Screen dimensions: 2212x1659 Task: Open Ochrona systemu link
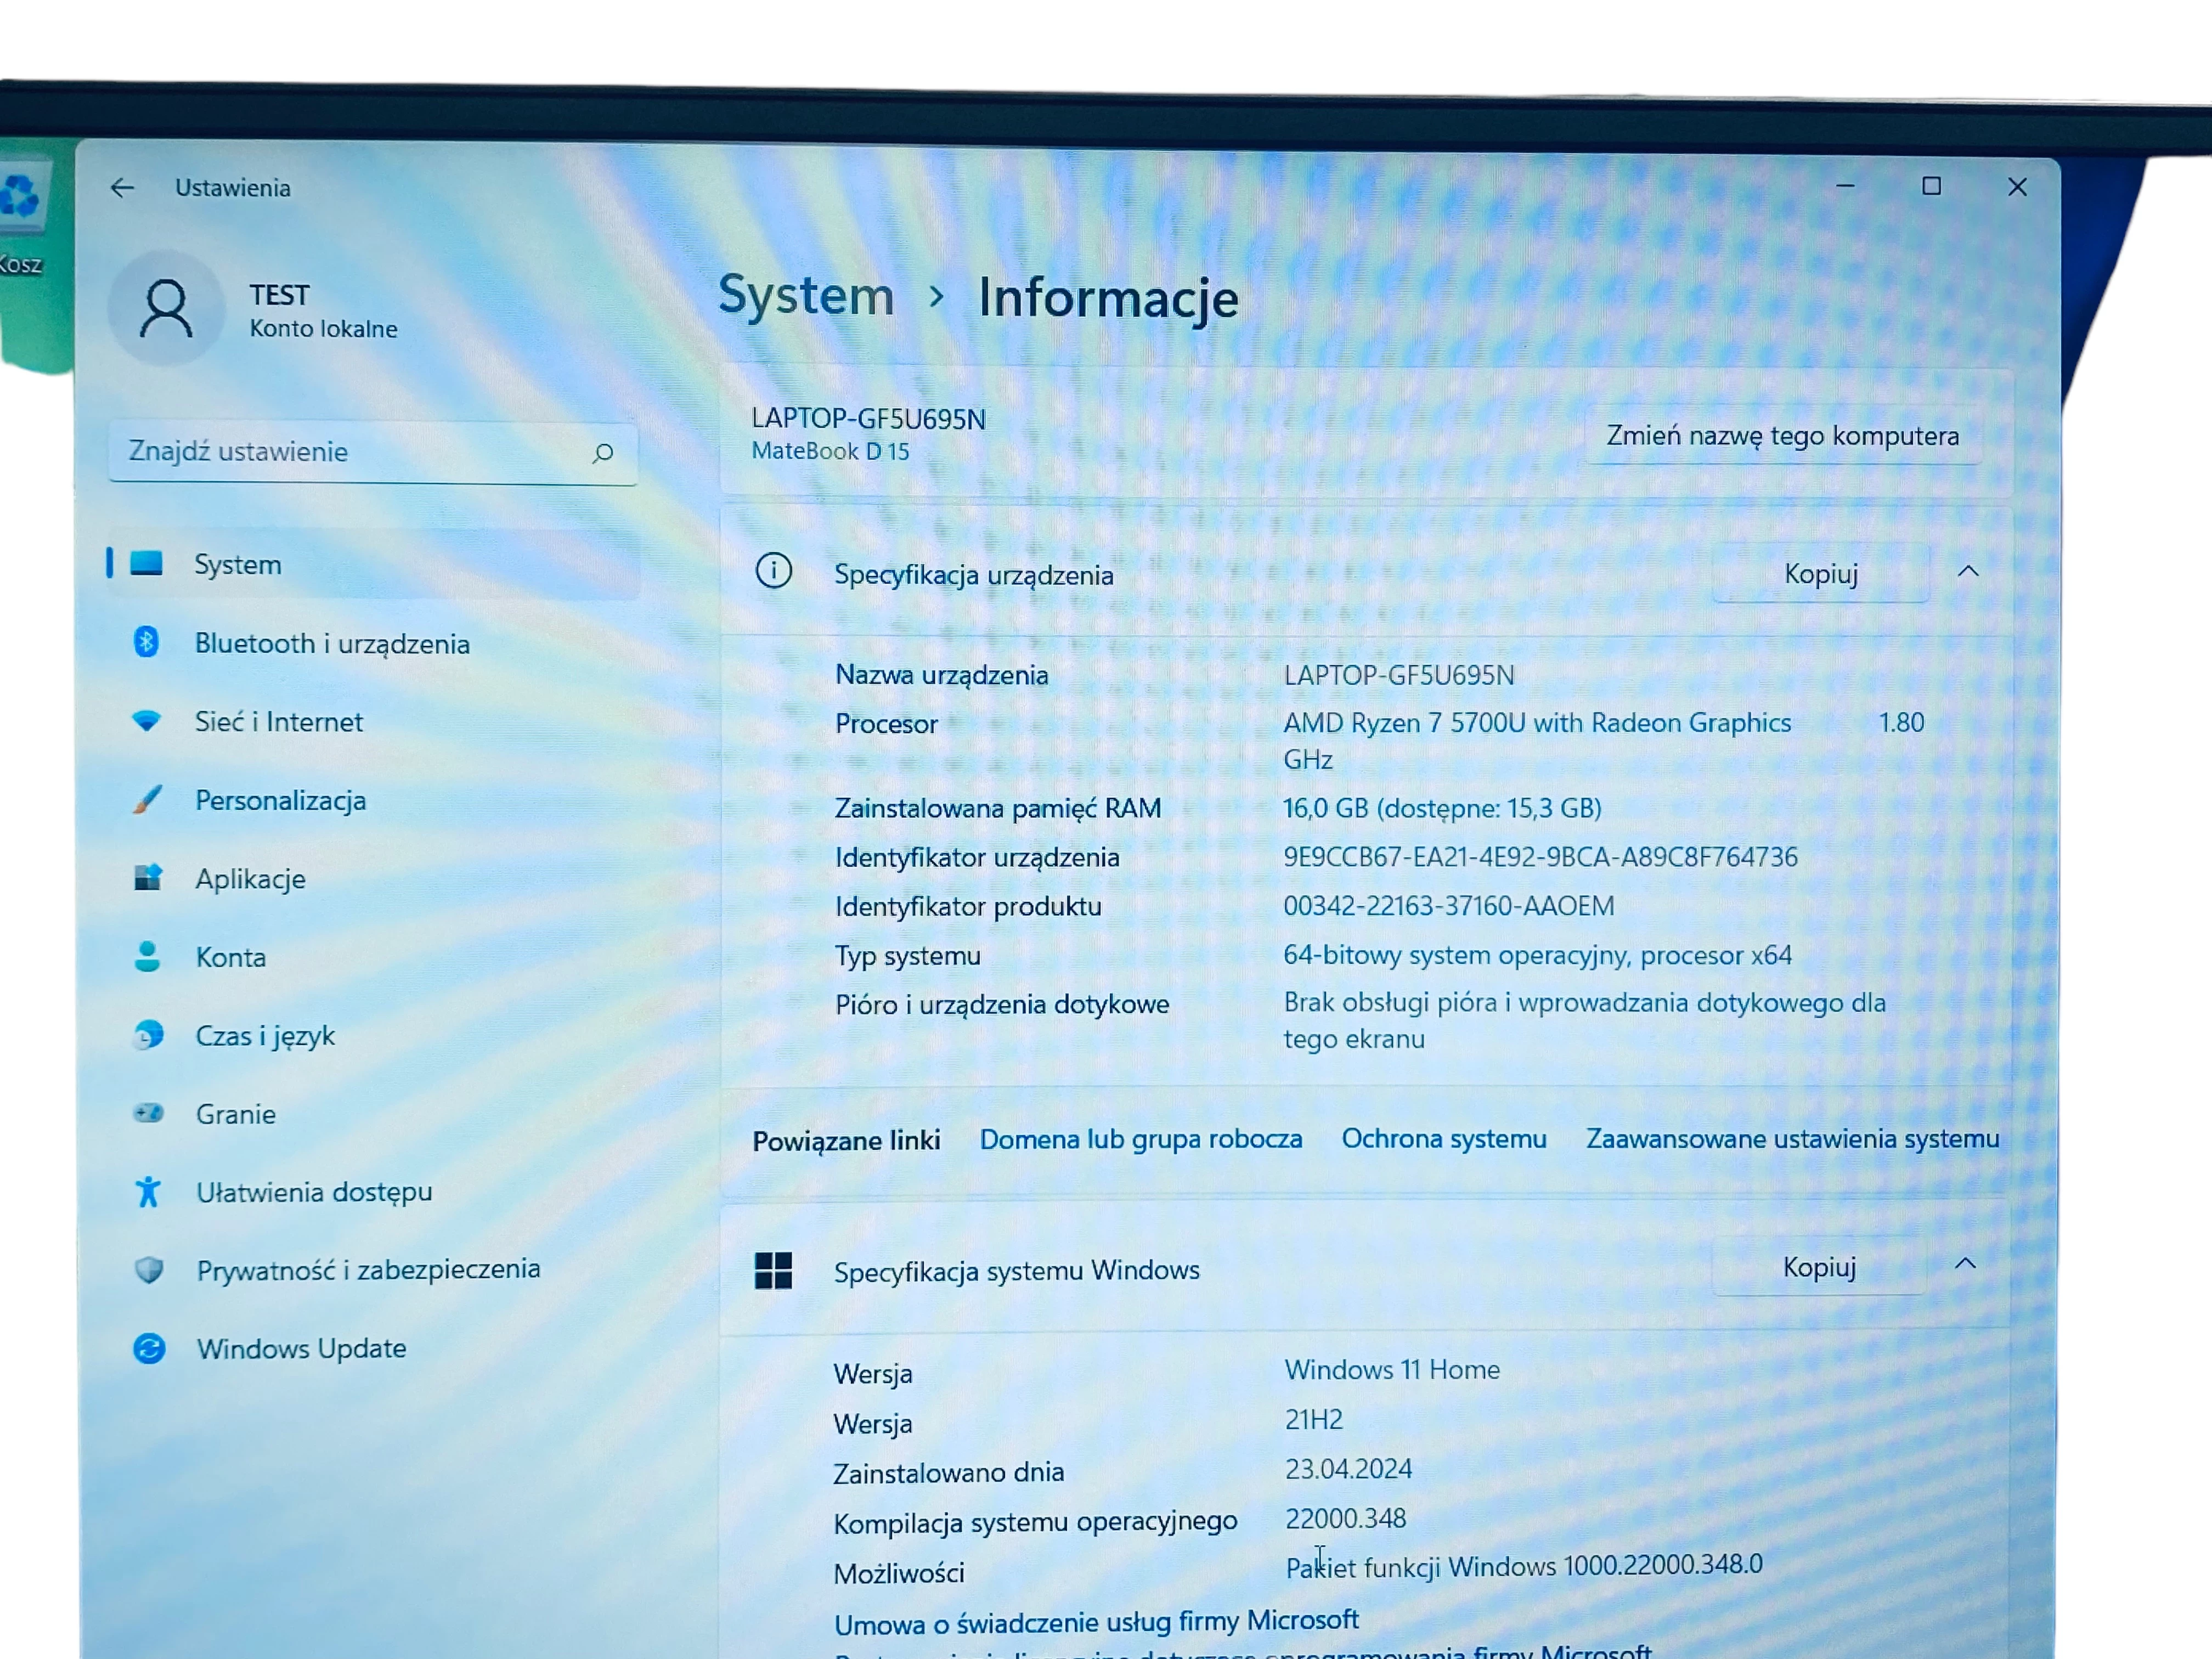tap(1444, 1138)
